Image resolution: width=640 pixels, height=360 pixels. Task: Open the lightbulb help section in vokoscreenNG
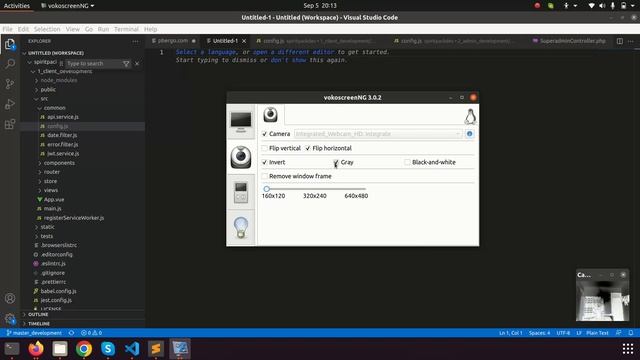(x=241, y=228)
